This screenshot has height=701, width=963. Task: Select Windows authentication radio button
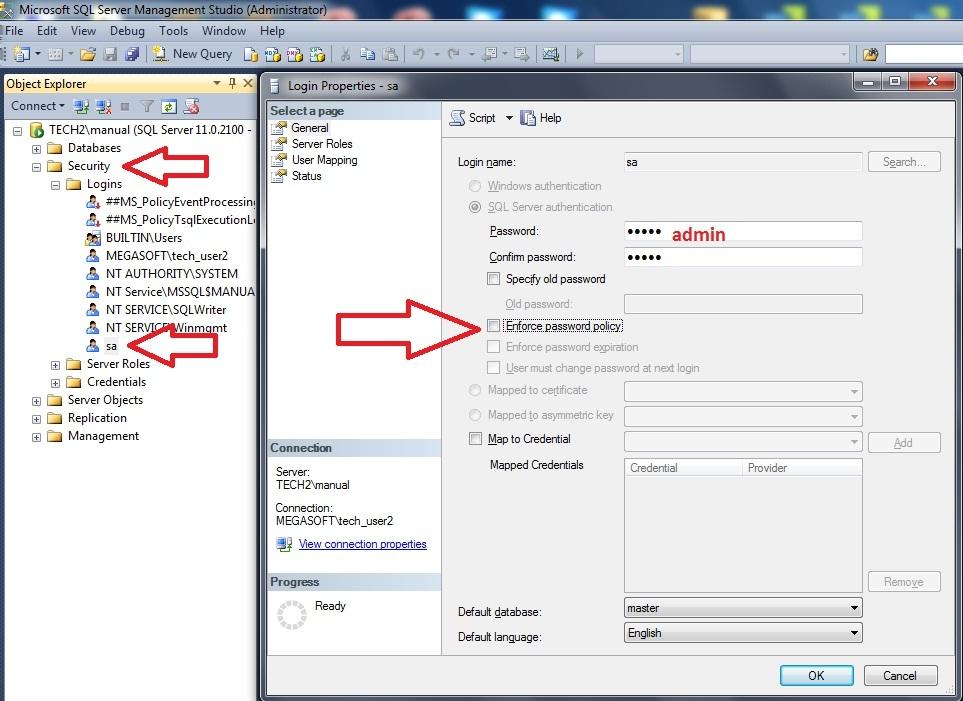(475, 186)
